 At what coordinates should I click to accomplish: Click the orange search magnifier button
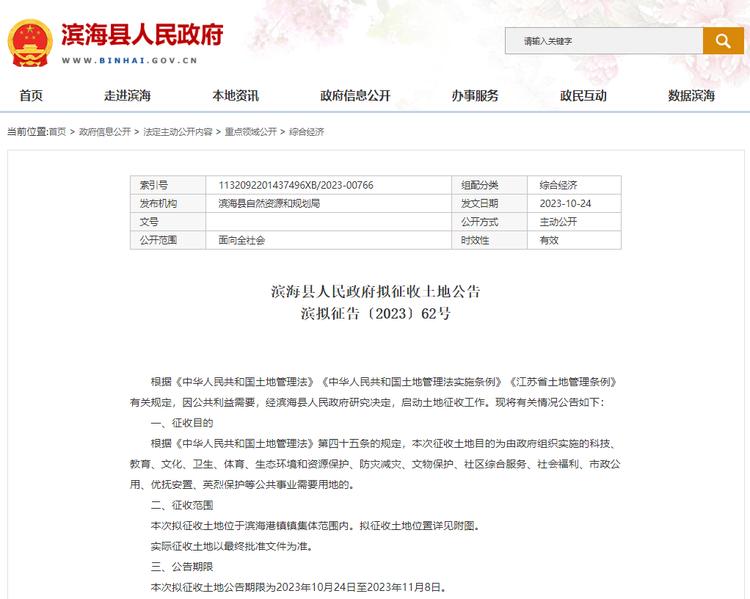click(x=723, y=41)
